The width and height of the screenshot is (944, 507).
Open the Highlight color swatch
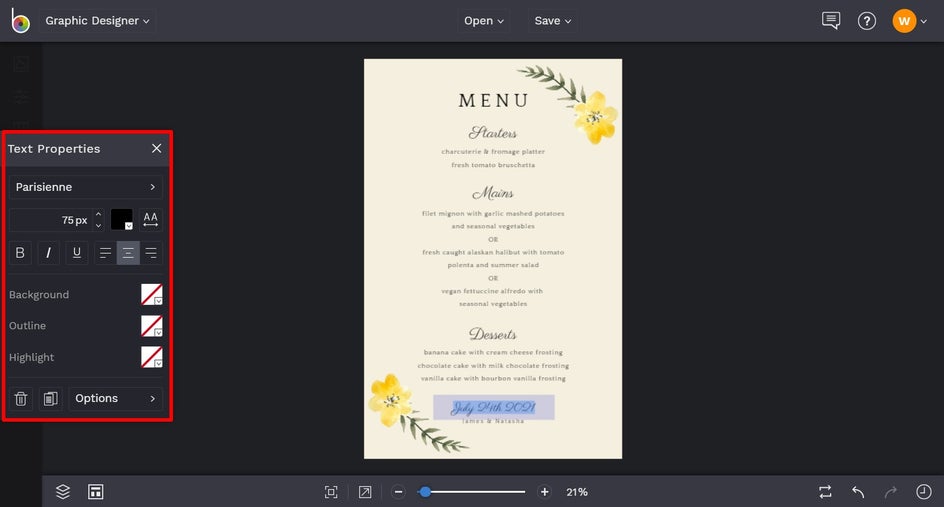click(x=152, y=357)
